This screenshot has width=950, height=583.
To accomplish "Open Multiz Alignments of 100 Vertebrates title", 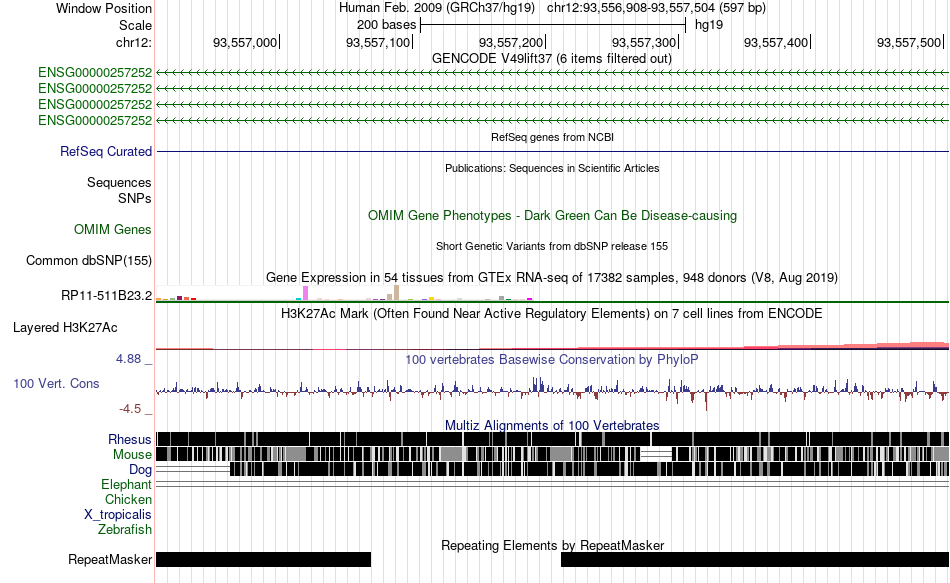I will pos(552,425).
